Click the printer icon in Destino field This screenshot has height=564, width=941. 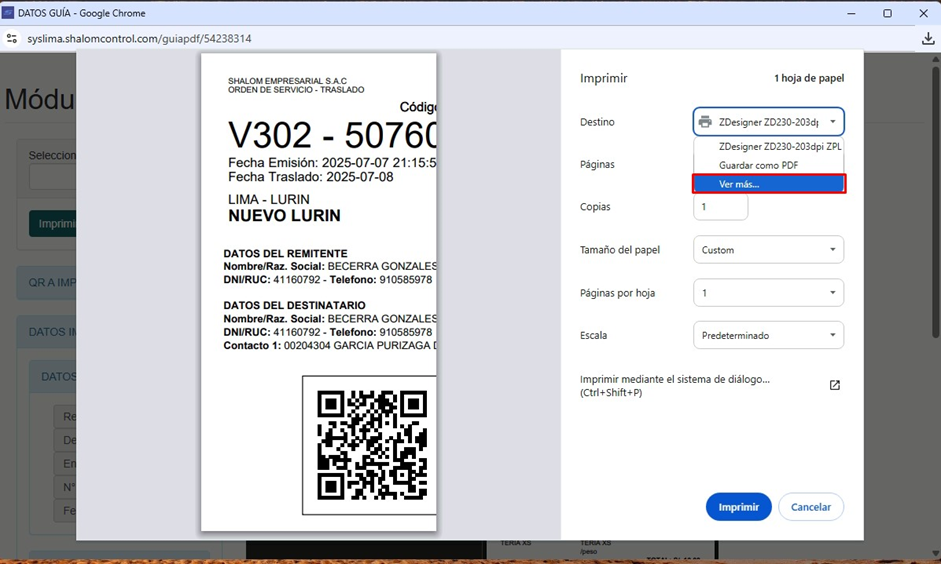point(706,122)
